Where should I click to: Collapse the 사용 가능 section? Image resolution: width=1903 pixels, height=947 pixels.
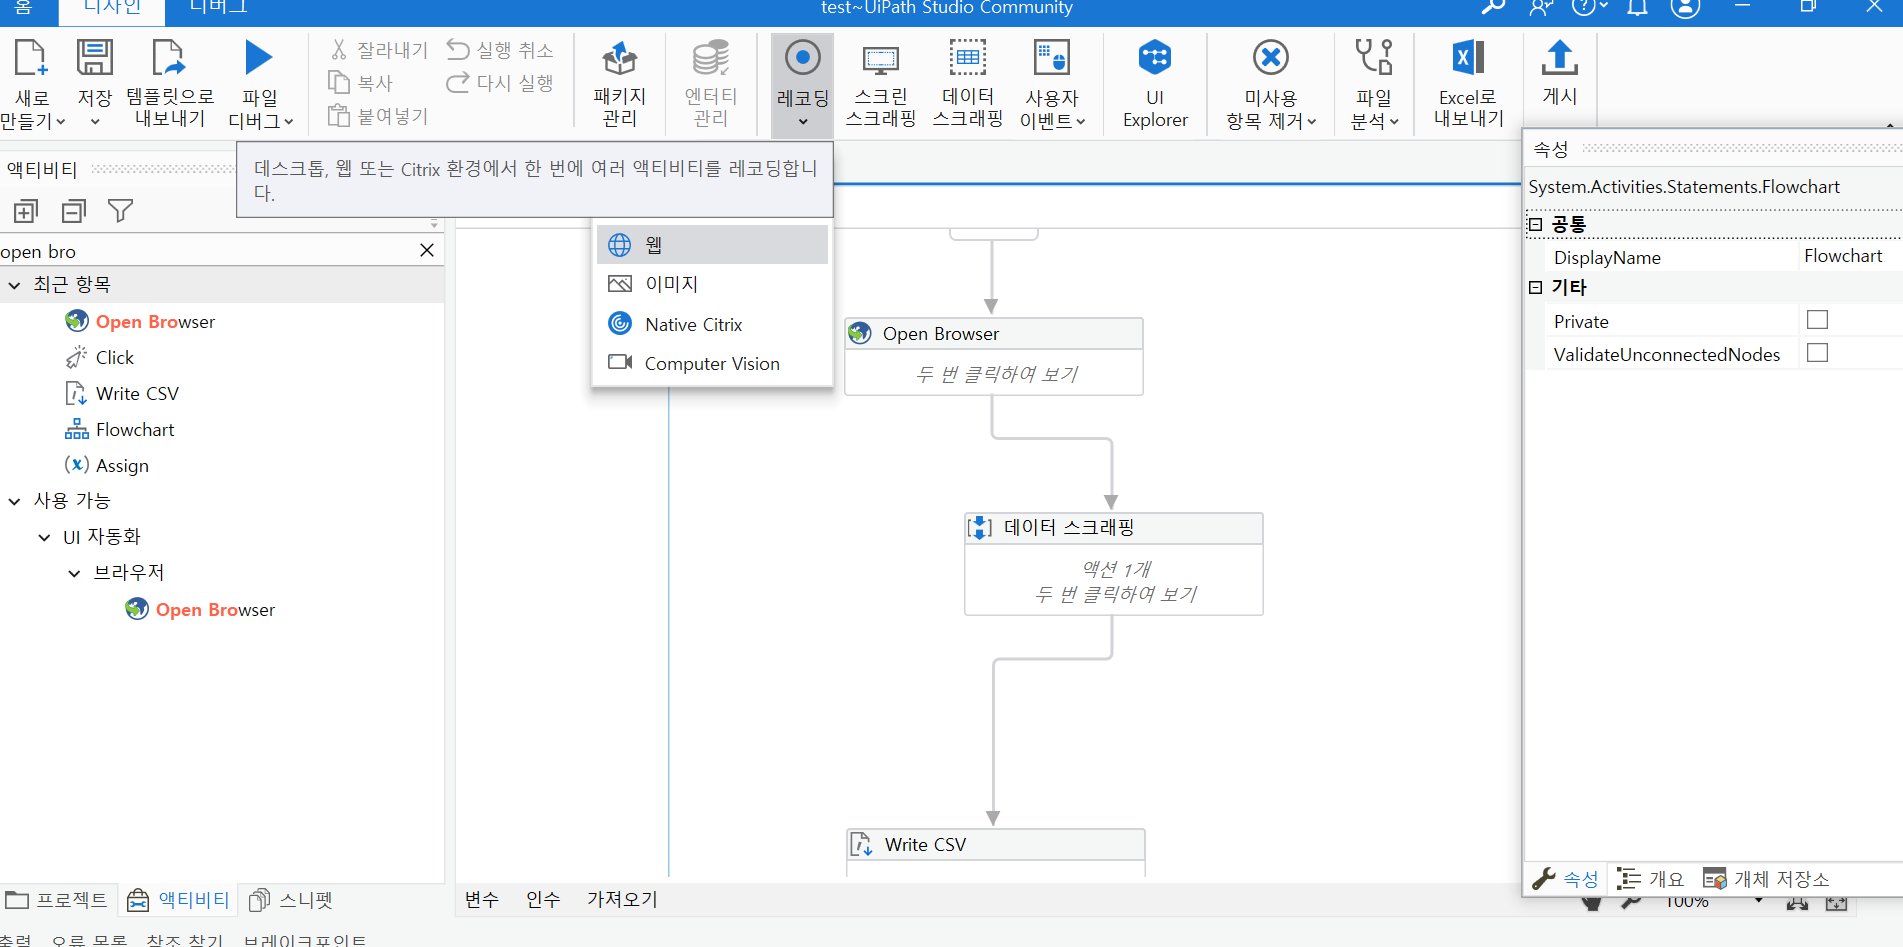point(14,501)
